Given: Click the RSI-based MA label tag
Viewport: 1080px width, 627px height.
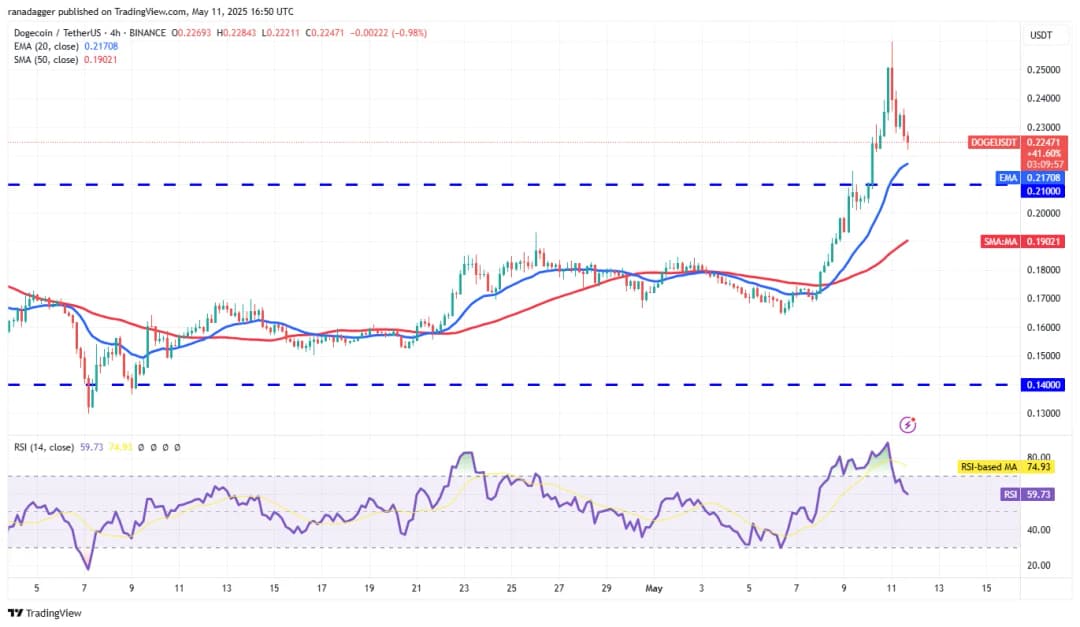Looking at the screenshot, I should tap(988, 466).
